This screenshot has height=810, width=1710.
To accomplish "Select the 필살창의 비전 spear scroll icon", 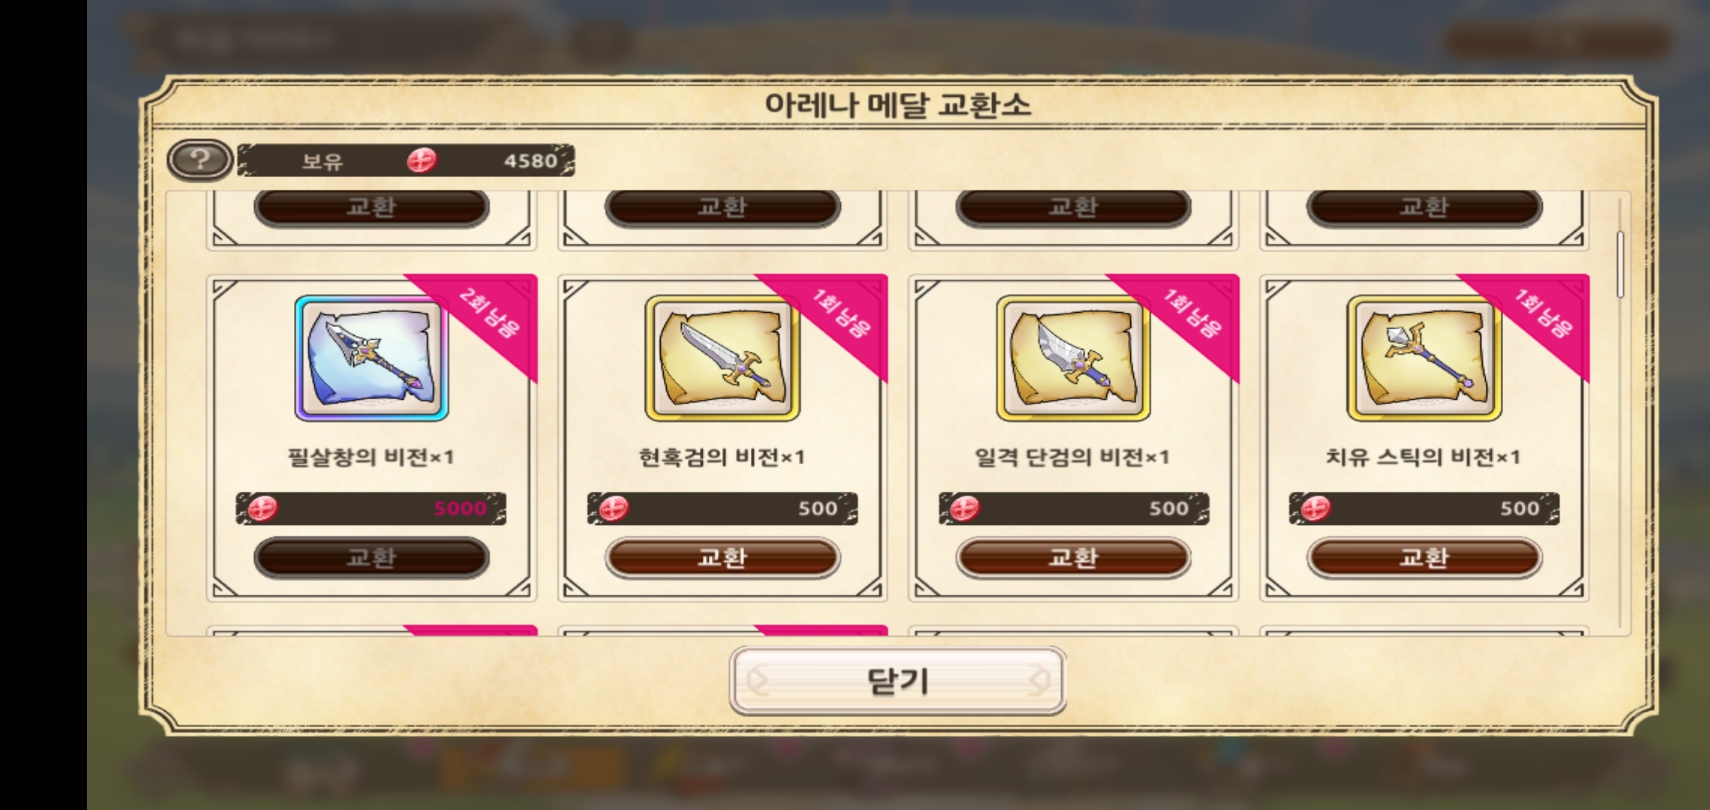I will [371, 358].
